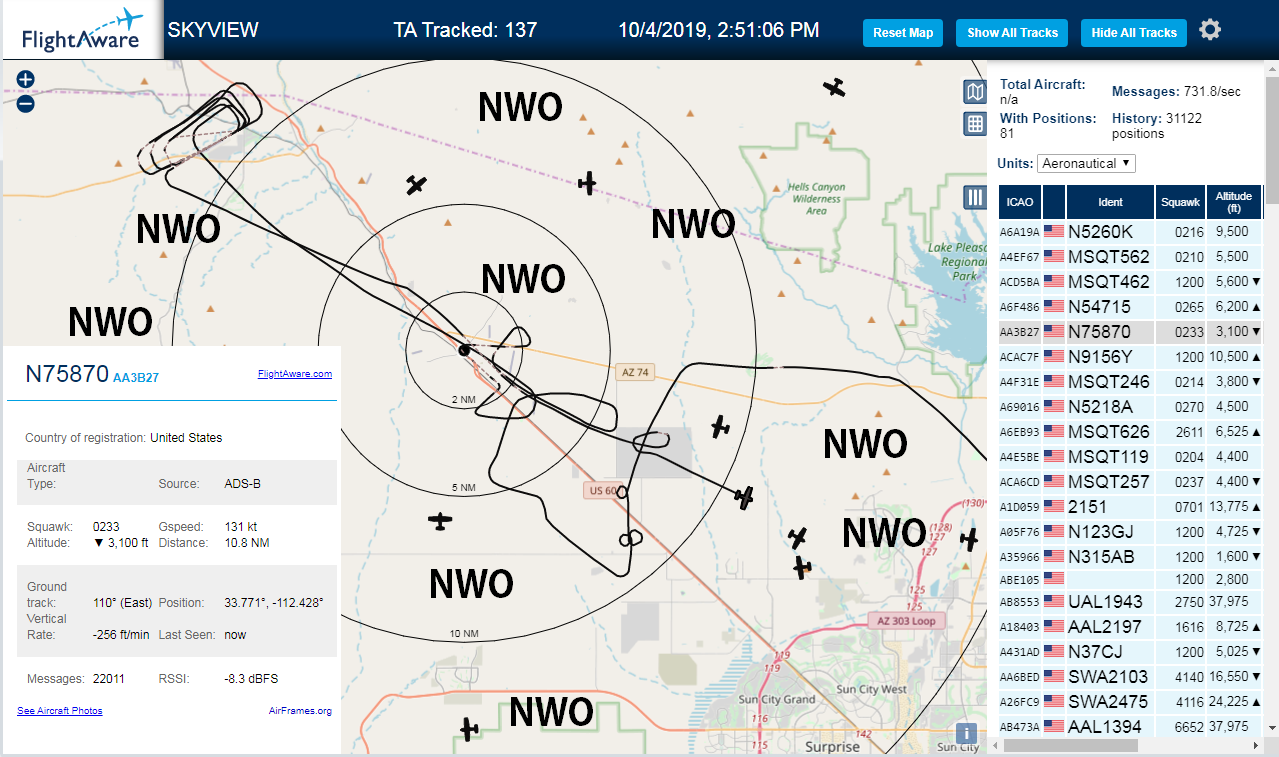
Task: Click Show All Tracks button
Action: [1012, 33]
